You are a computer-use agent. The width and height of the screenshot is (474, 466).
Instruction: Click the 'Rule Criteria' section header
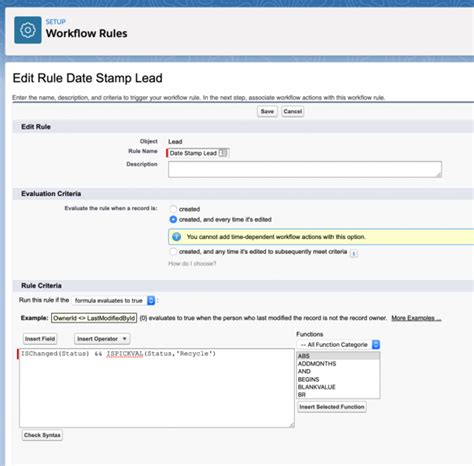click(41, 286)
